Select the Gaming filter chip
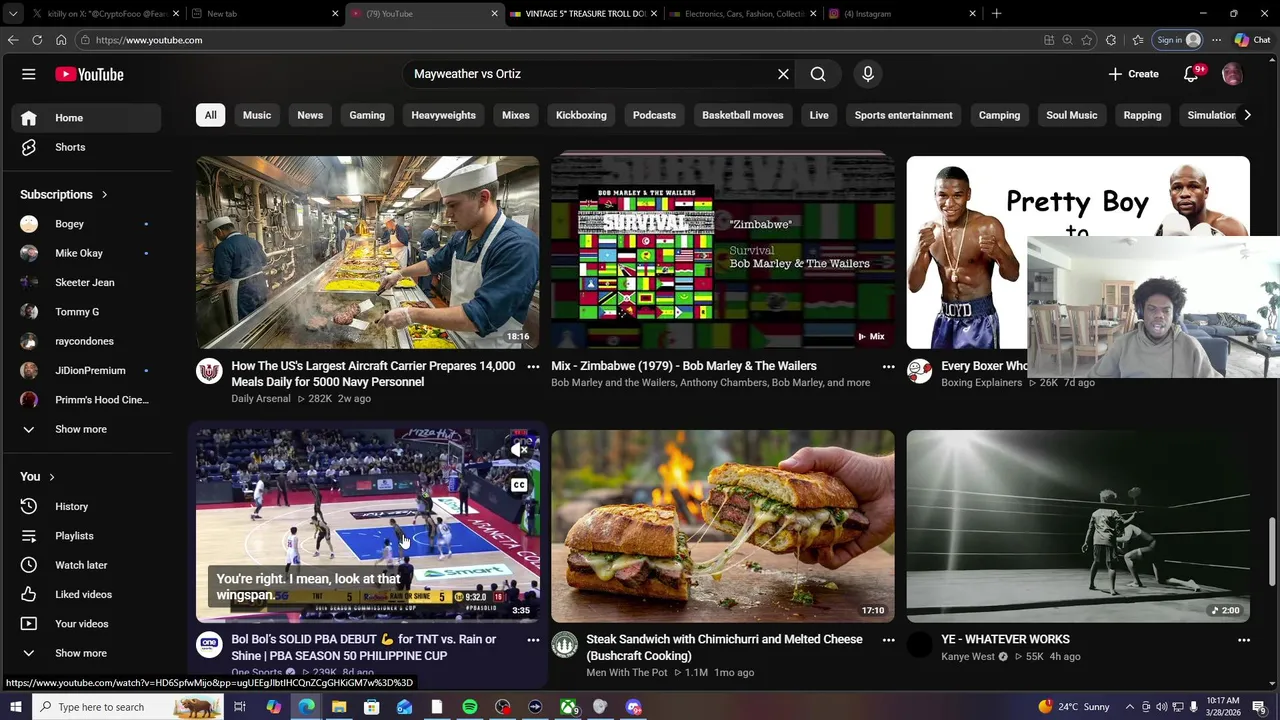Viewport: 1280px width, 720px height. 367,115
